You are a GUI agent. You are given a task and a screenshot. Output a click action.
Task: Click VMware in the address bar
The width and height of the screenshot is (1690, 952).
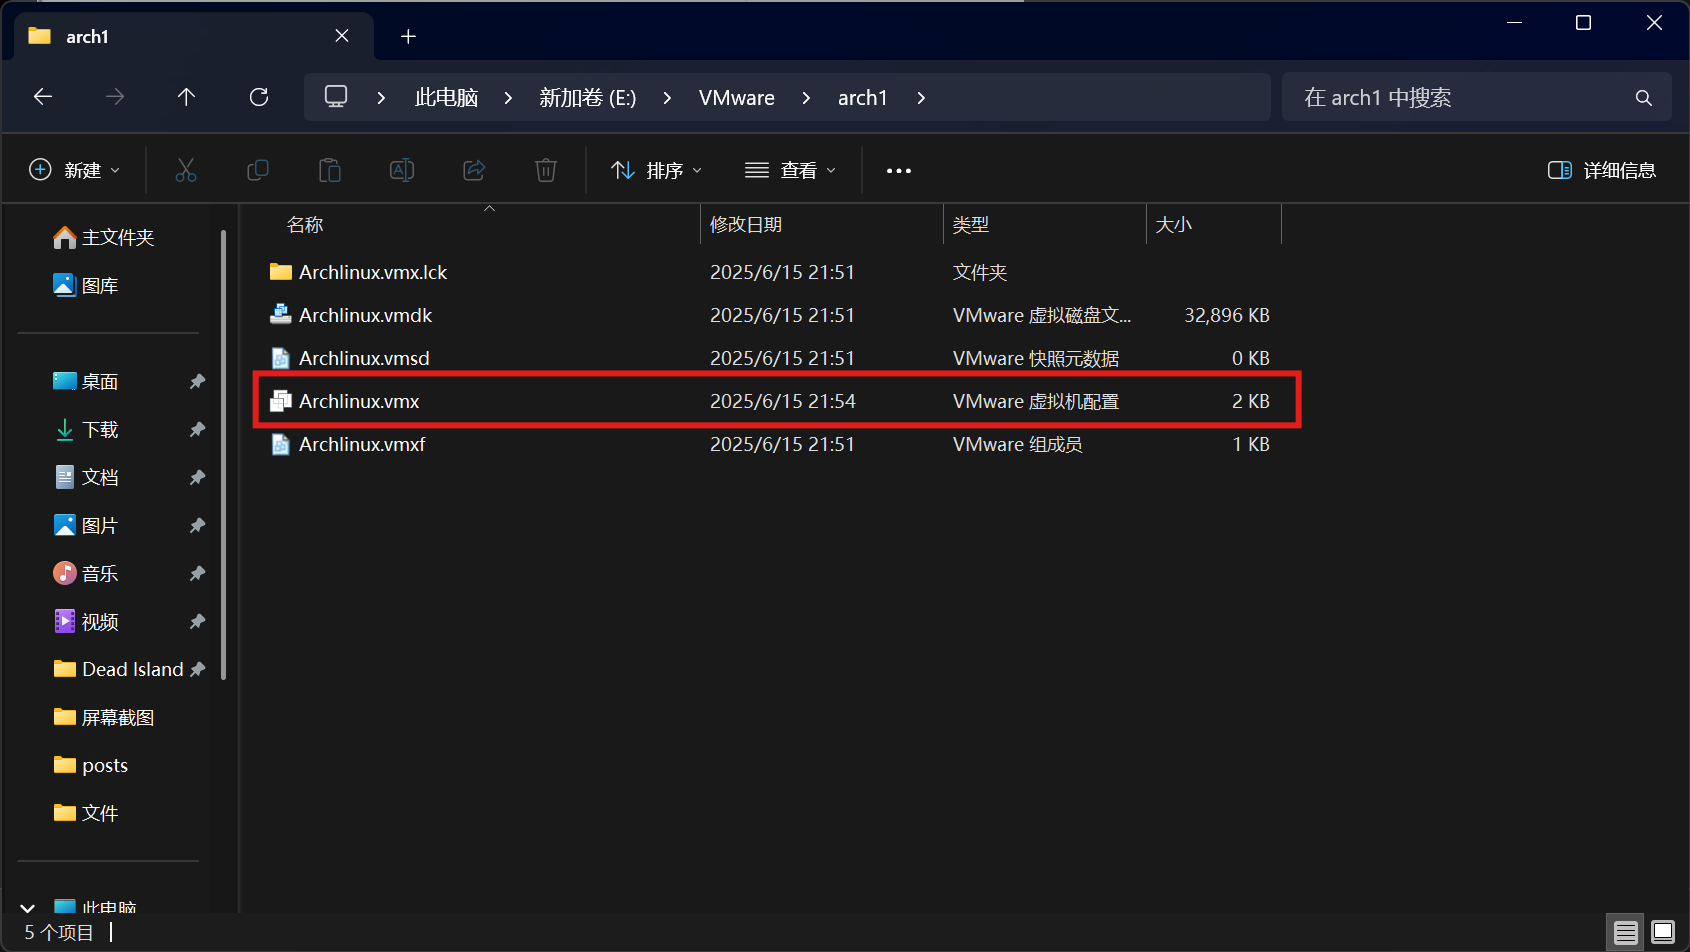click(x=737, y=98)
